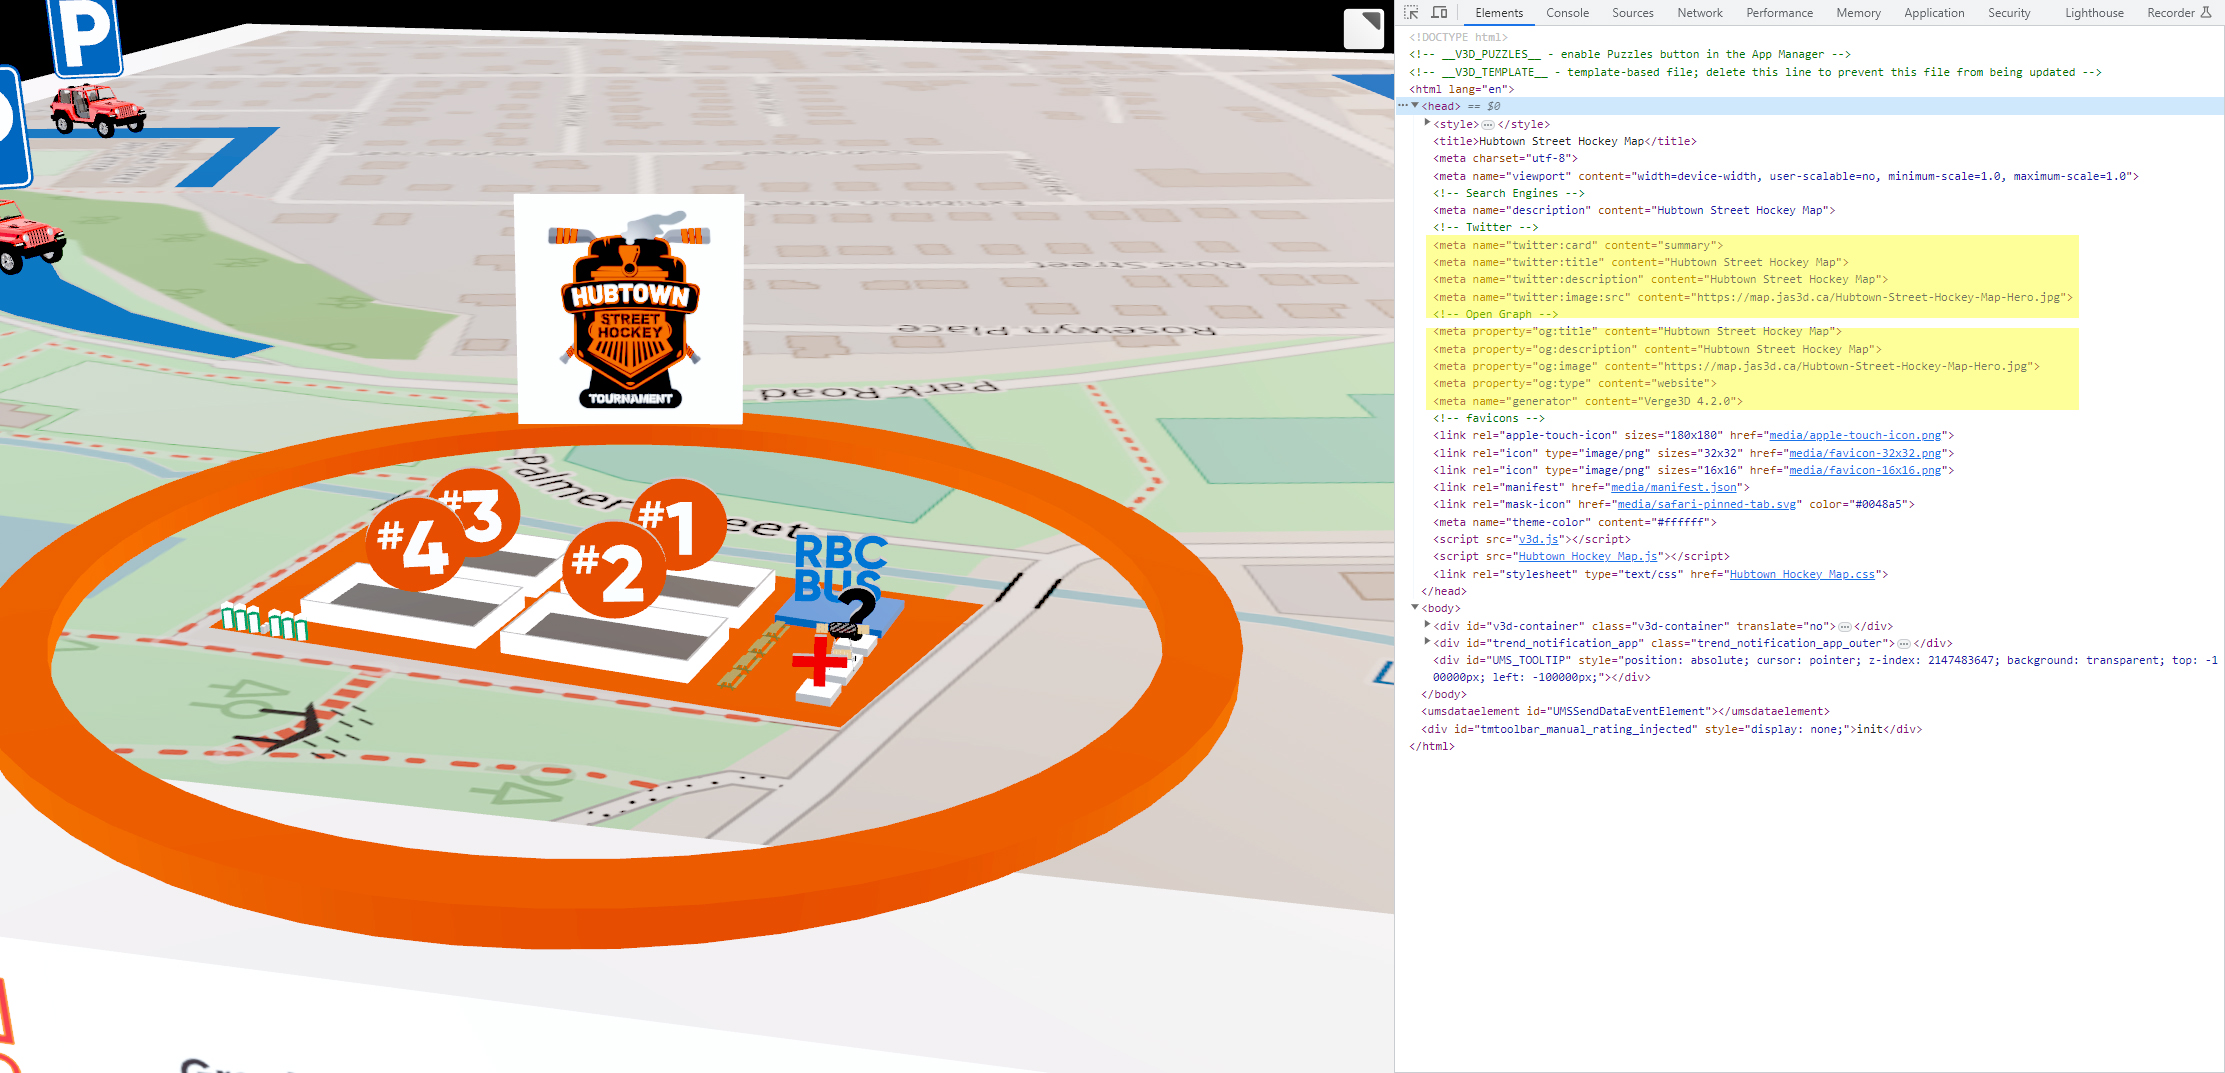Open the Recorder tab

[x=2178, y=13]
